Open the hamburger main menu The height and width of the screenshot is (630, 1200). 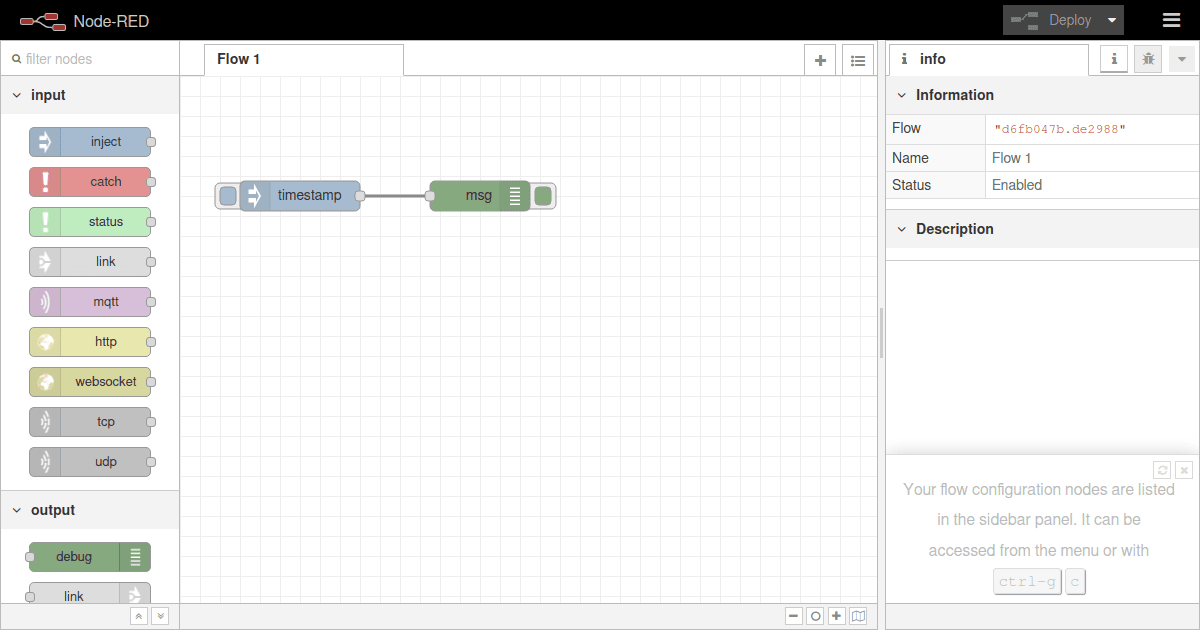[1171, 20]
